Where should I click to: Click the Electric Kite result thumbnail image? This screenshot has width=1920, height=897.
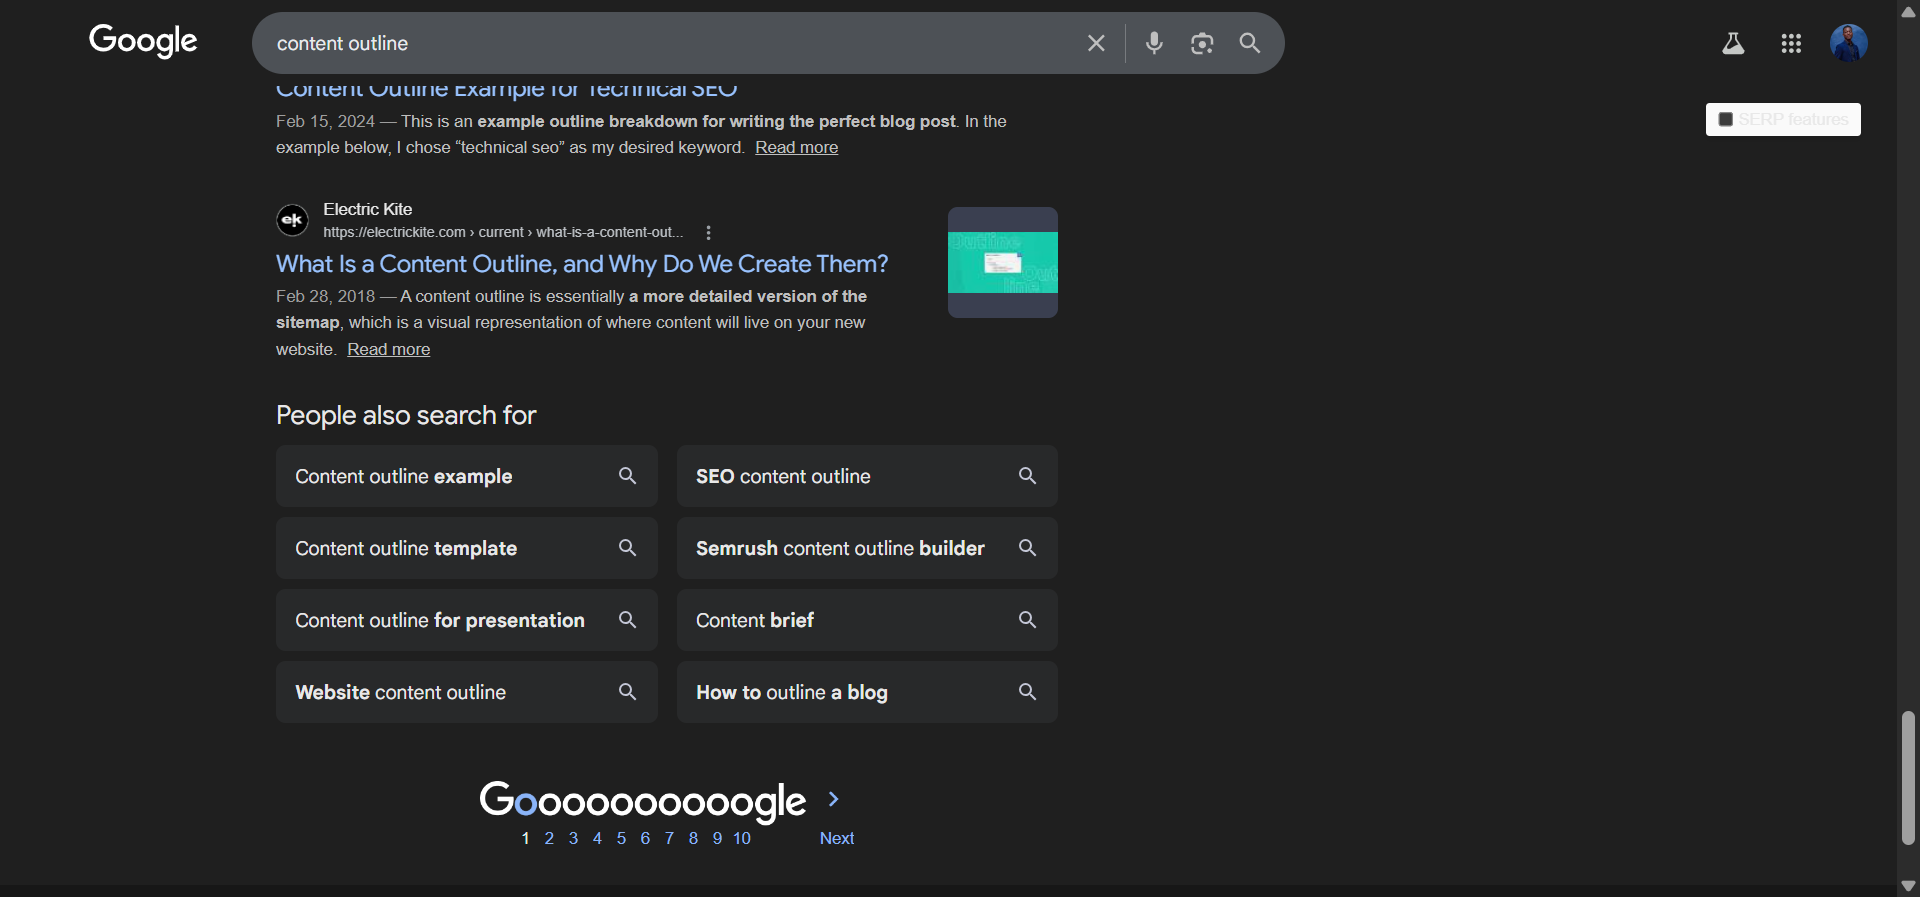point(1003,262)
